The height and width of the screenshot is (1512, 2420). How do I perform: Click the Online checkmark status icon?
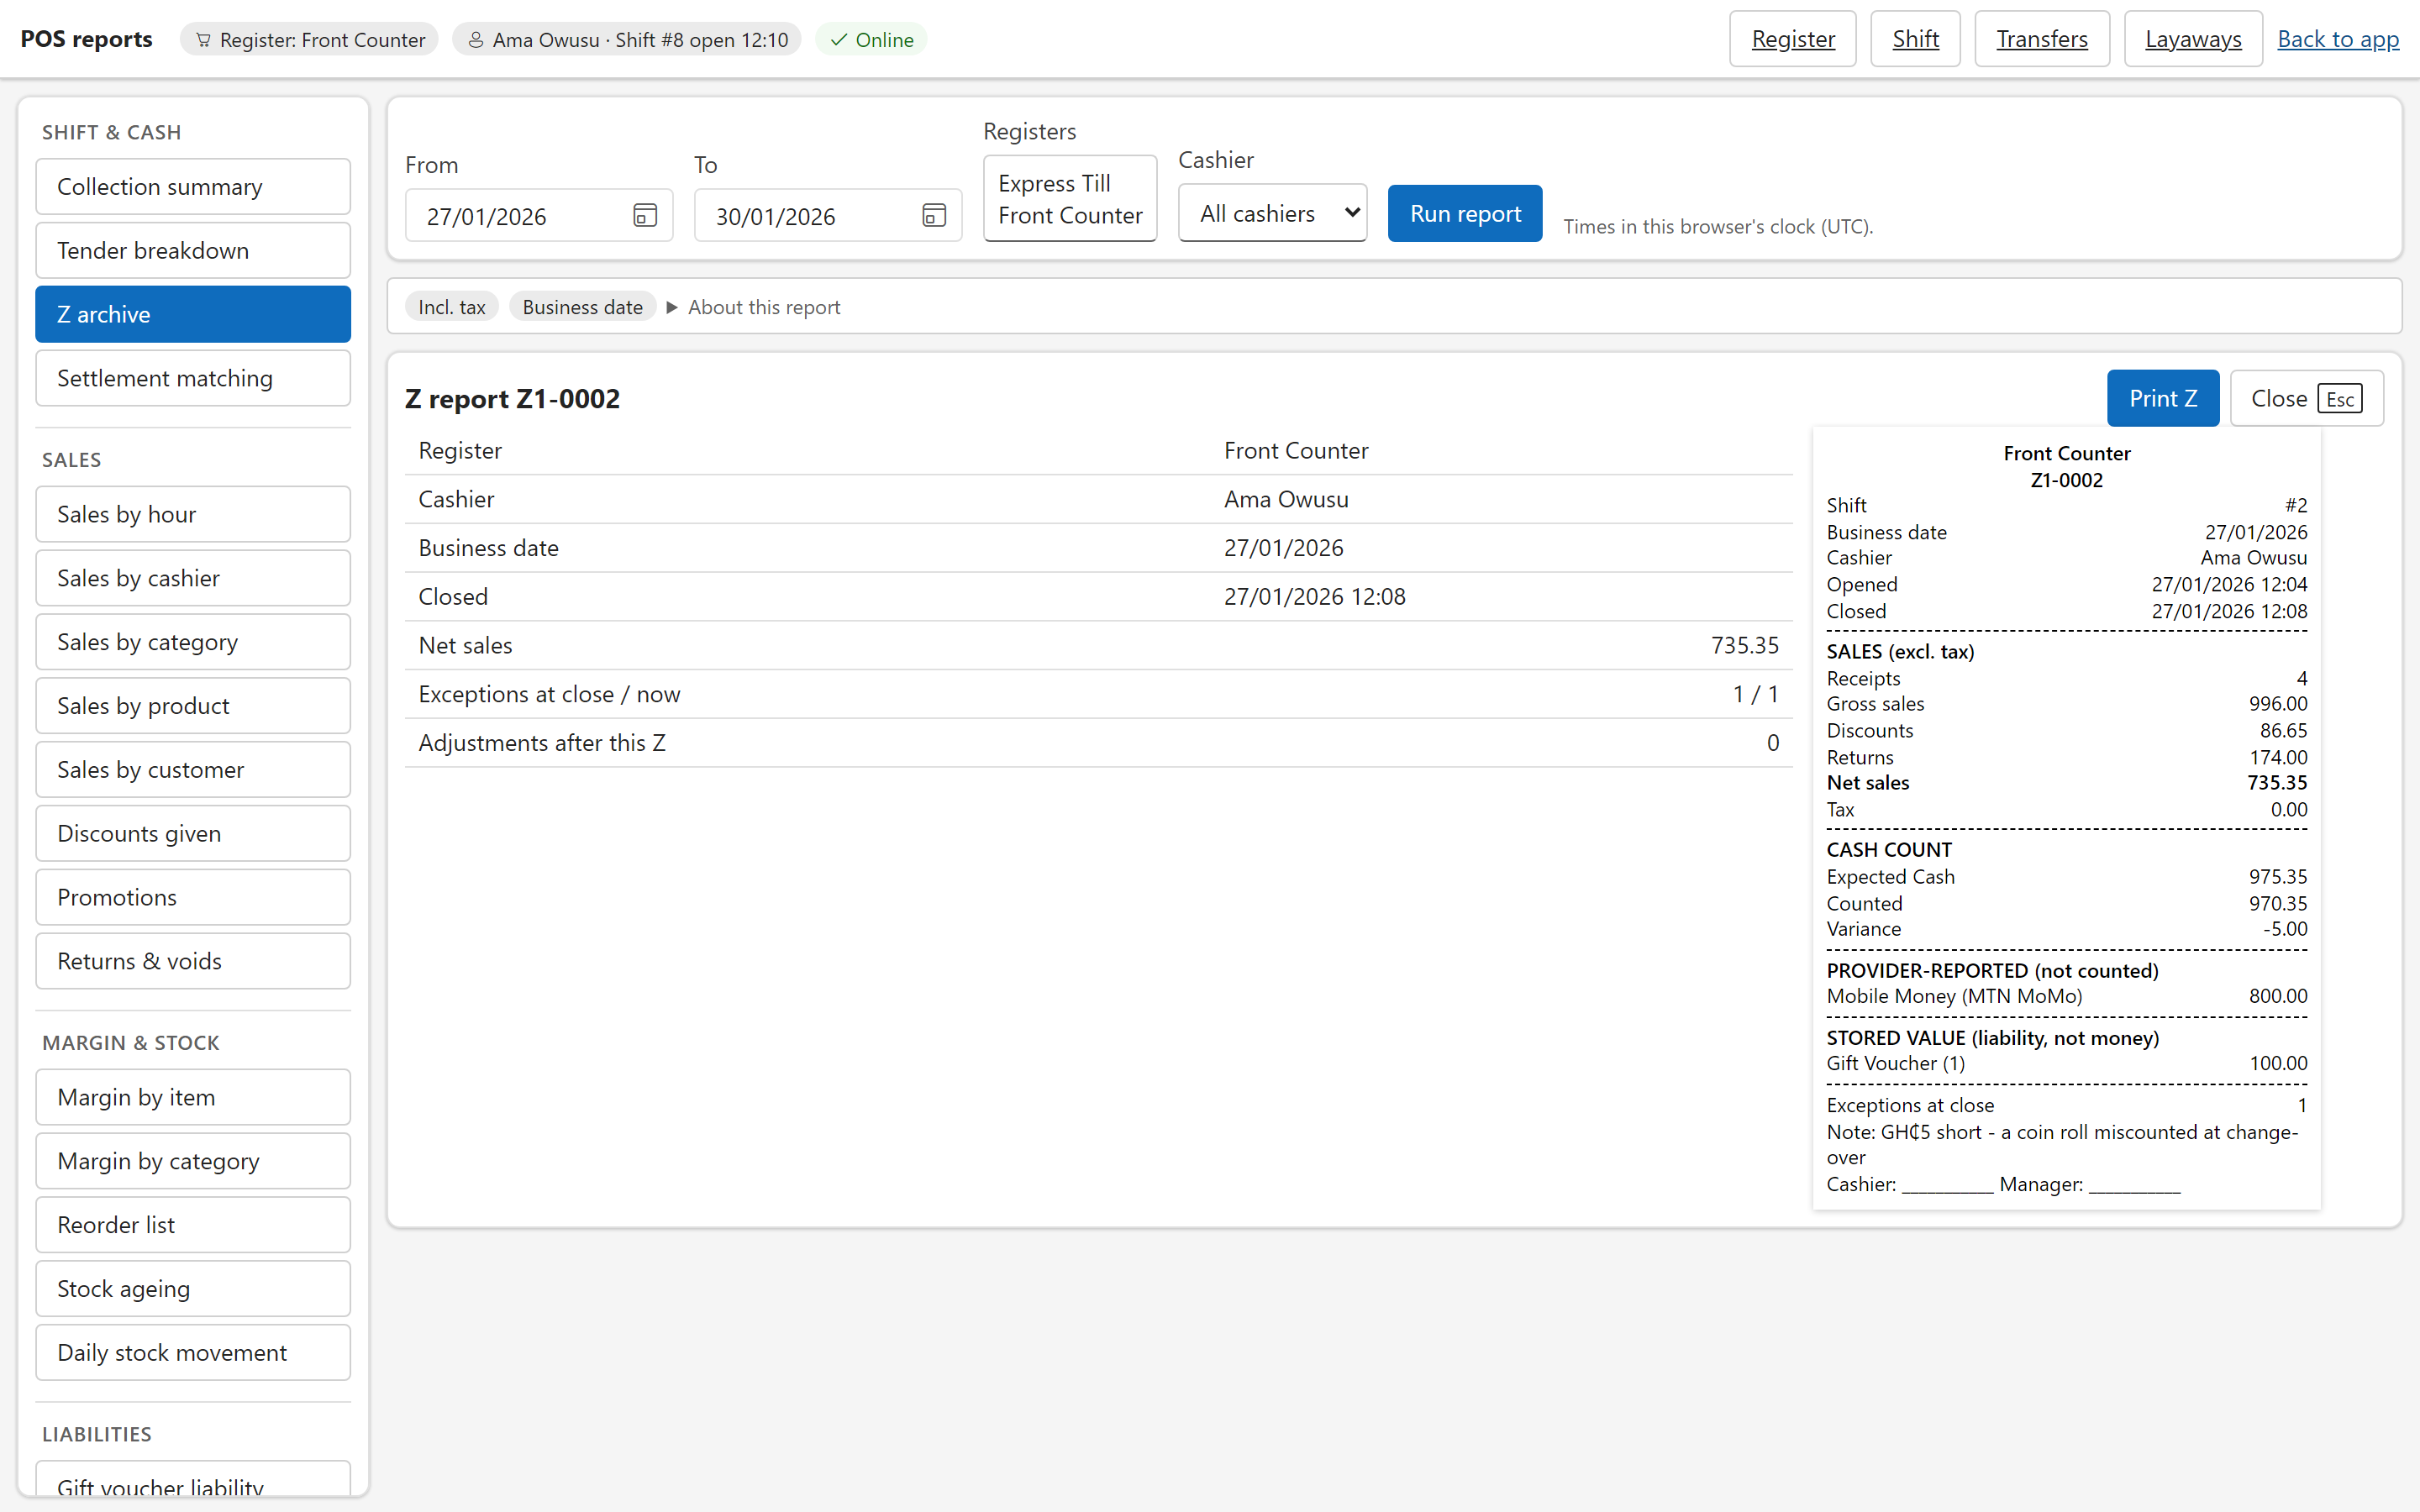point(839,40)
